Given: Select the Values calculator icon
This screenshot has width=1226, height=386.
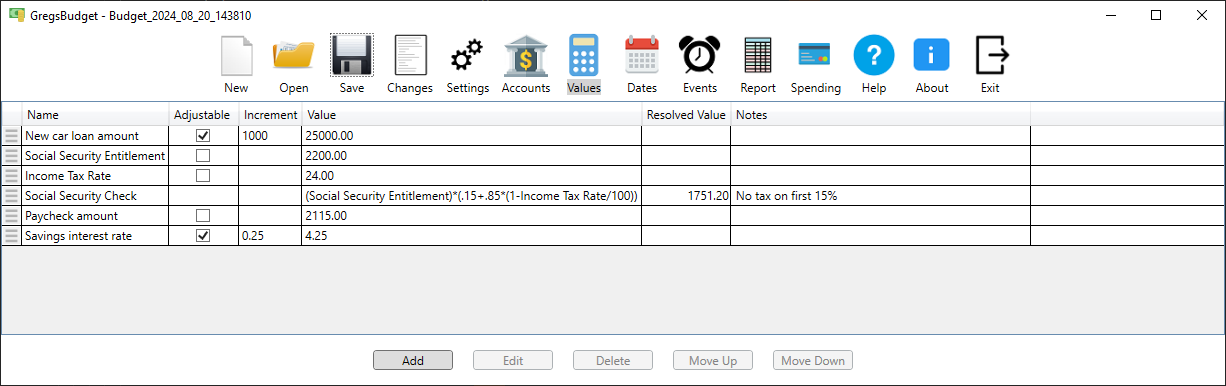Looking at the screenshot, I should point(584,55).
